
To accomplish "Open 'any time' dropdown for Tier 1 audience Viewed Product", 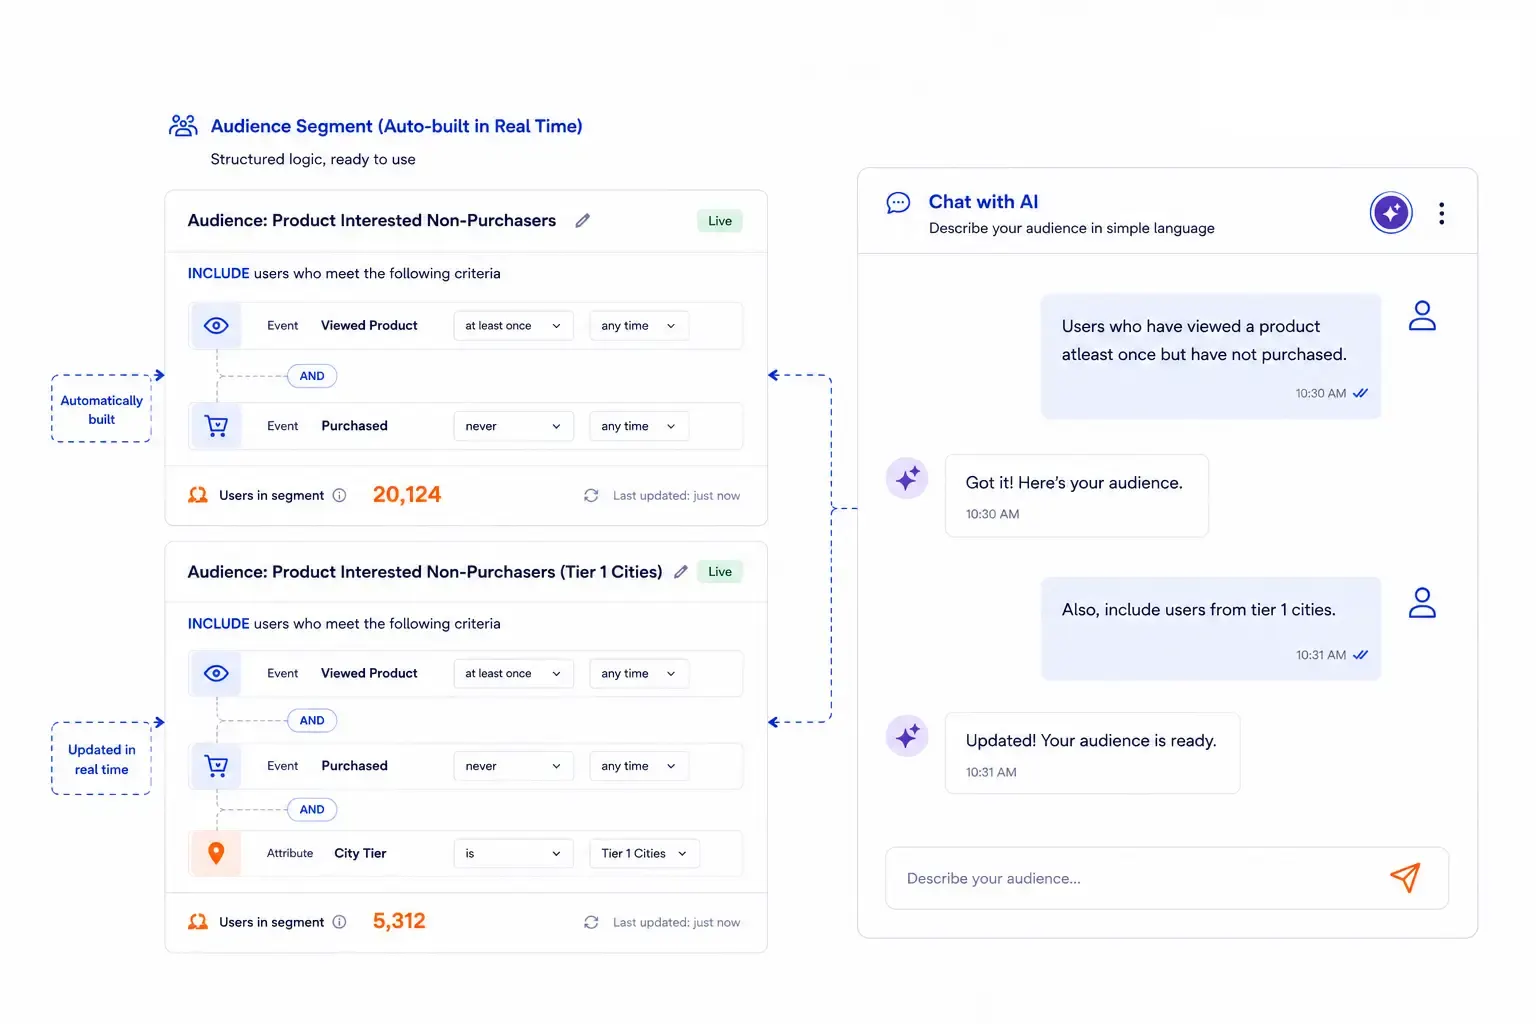I will pyautogui.click(x=639, y=674).
